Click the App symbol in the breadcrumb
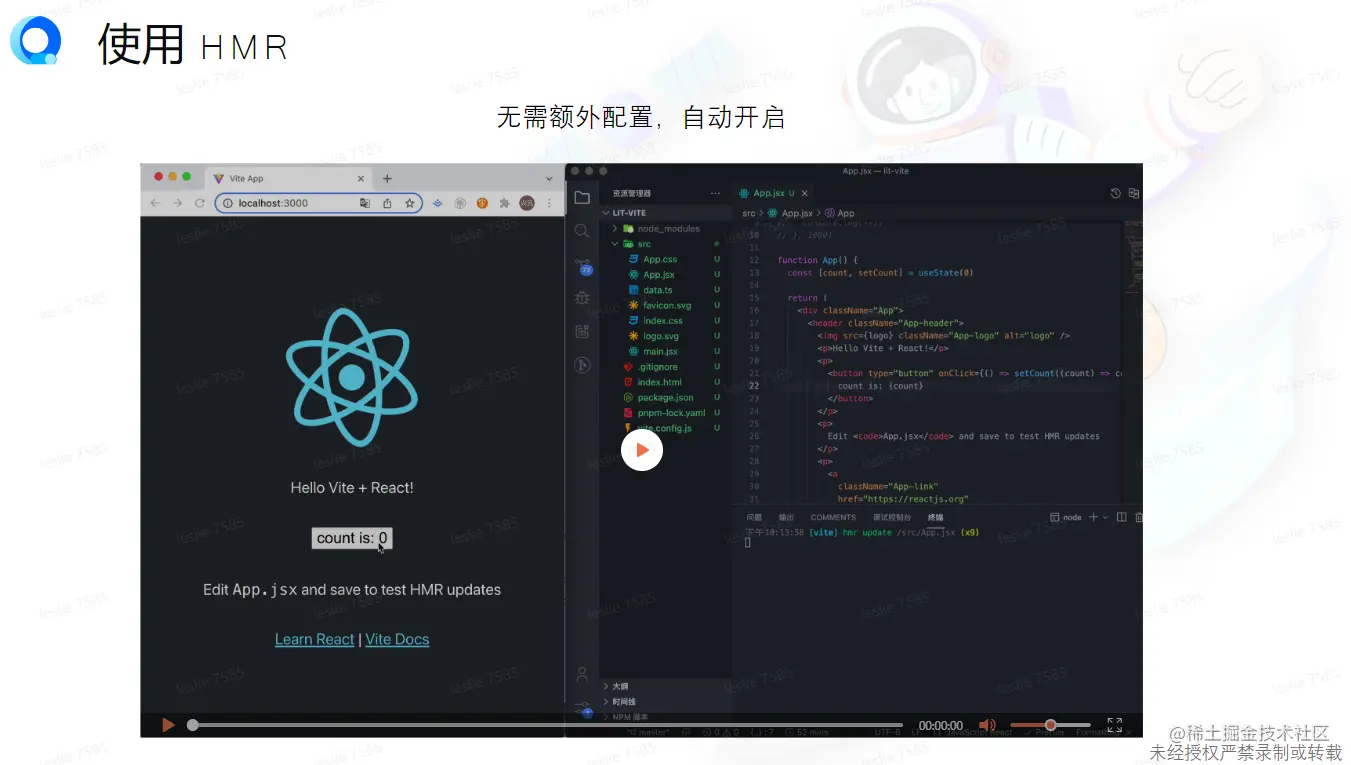 (x=840, y=213)
